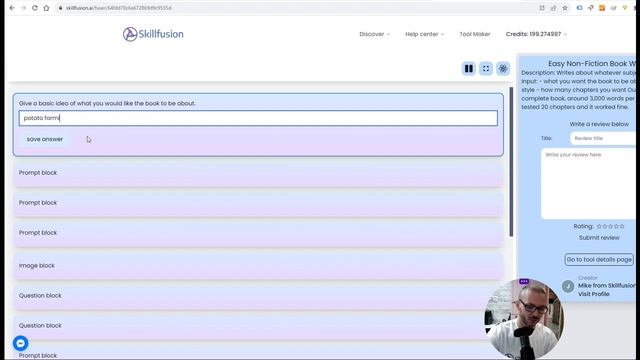Click the browser address bar URL
Screen dimensions: 640x360
(118, 8)
